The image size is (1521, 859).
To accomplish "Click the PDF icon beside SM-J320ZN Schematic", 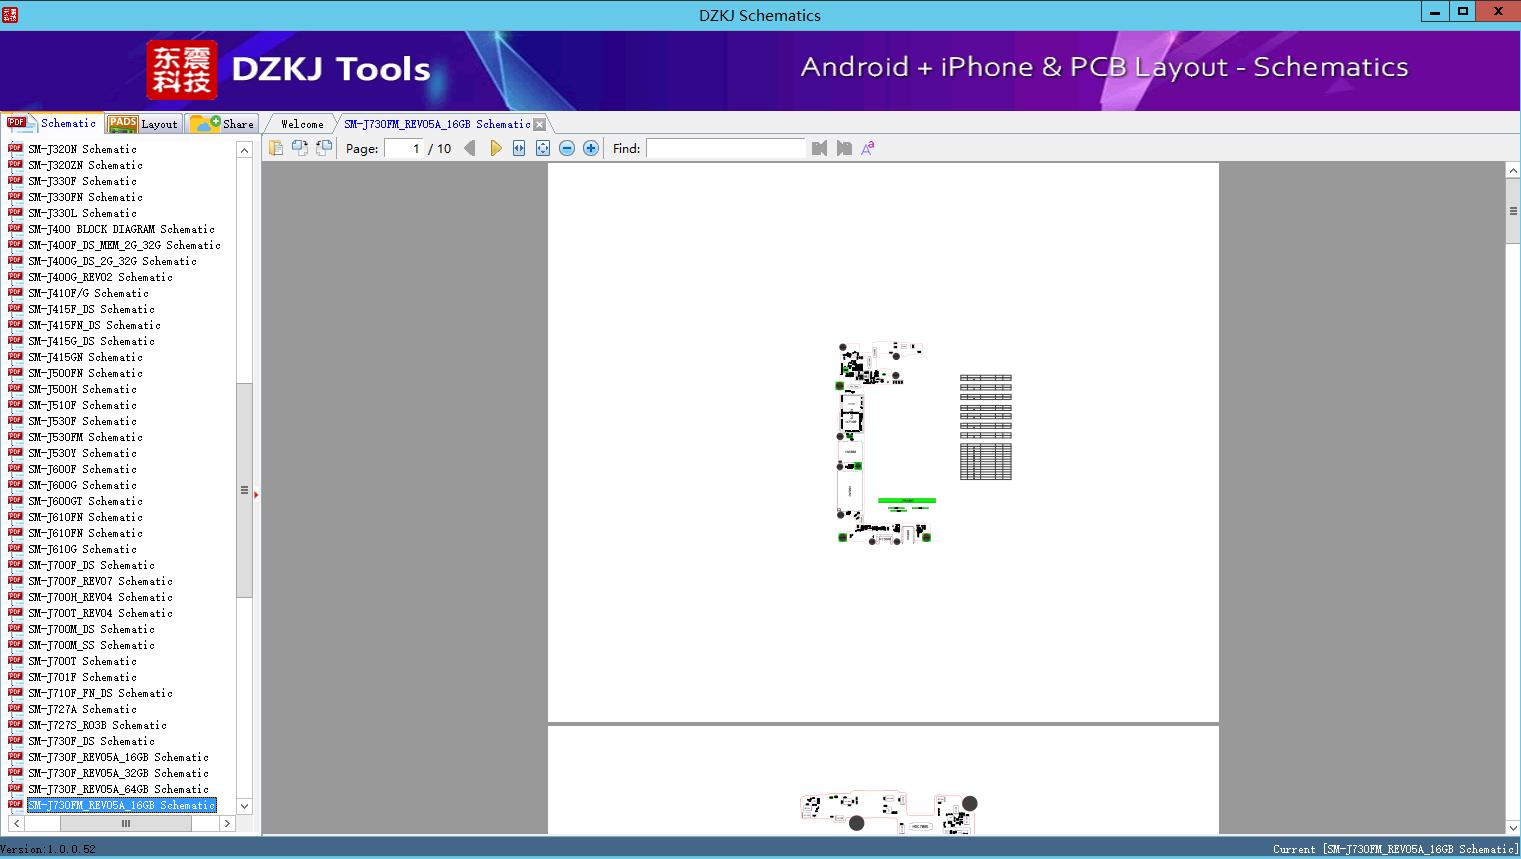I will [x=15, y=164].
